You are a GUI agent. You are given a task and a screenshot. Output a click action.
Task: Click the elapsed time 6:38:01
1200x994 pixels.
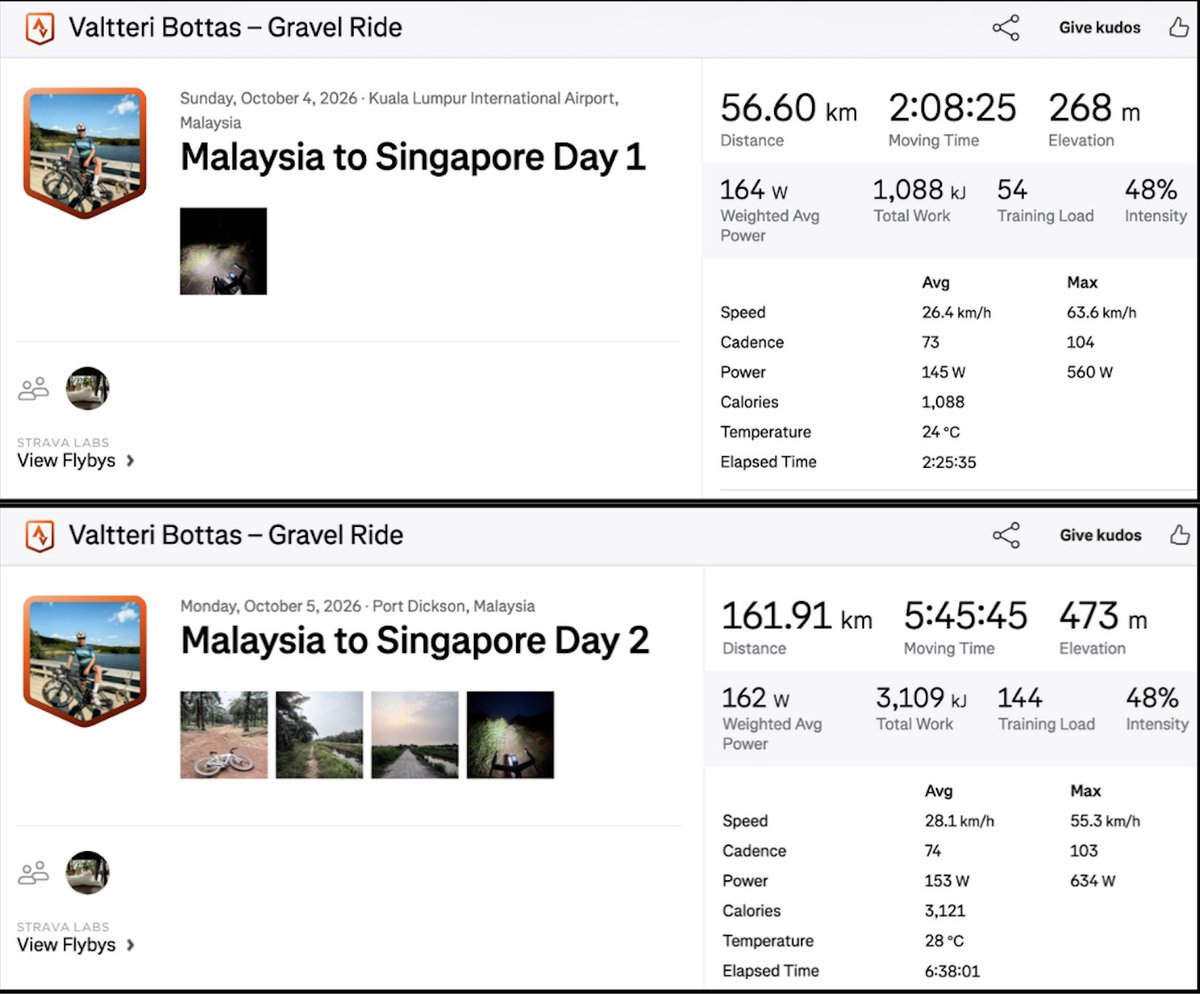point(954,971)
